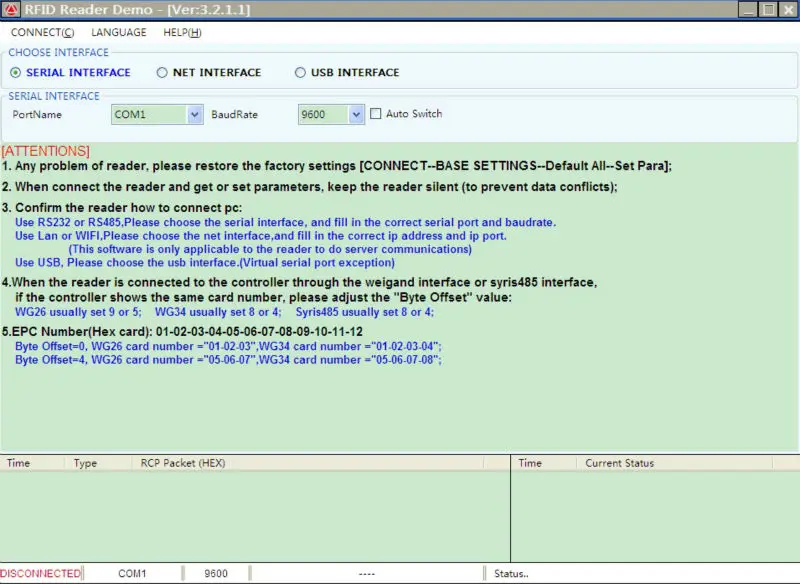This screenshot has height=584, width=800.
Task: Close the RFID Reader Demo window
Action: coord(788,10)
